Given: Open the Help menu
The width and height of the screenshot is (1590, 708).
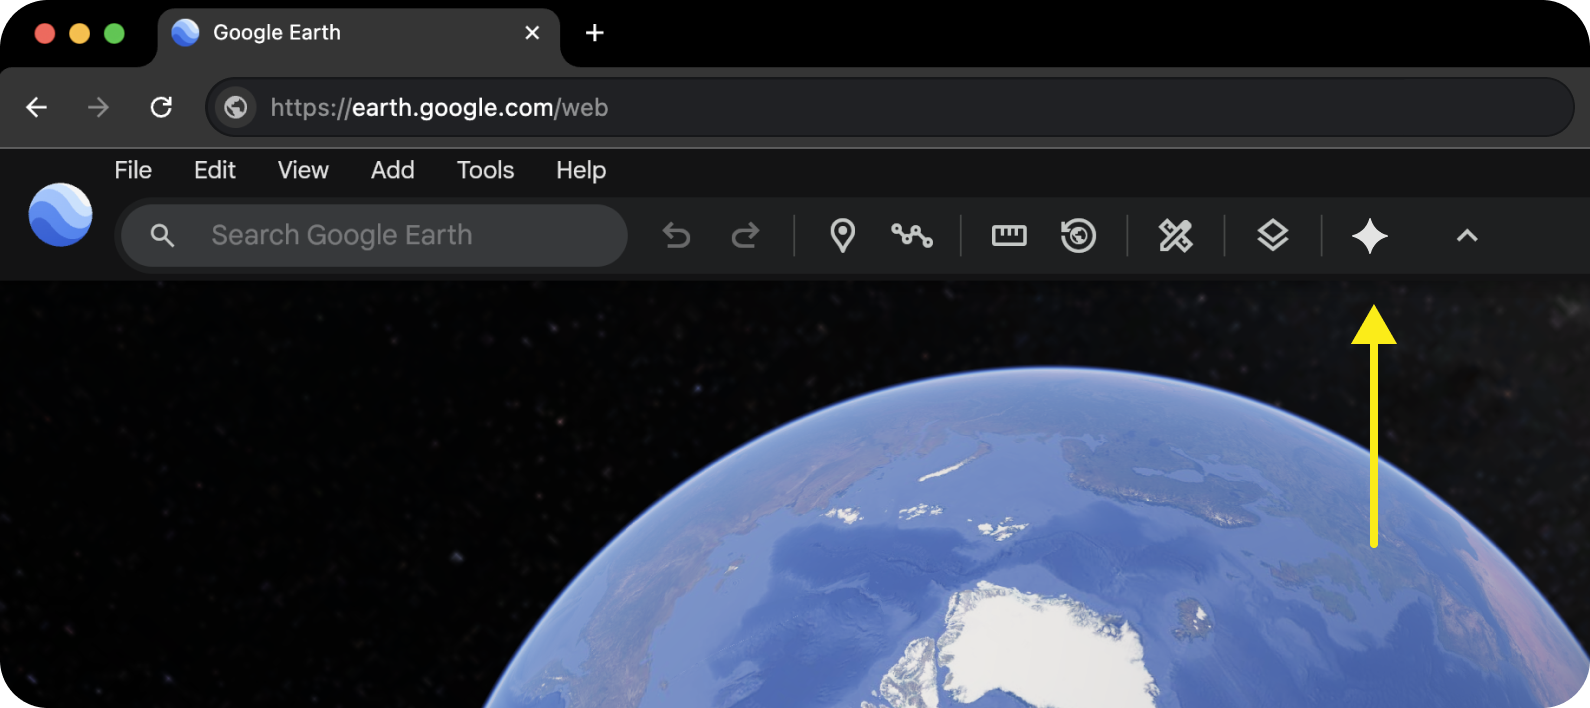Looking at the screenshot, I should [581, 170].
